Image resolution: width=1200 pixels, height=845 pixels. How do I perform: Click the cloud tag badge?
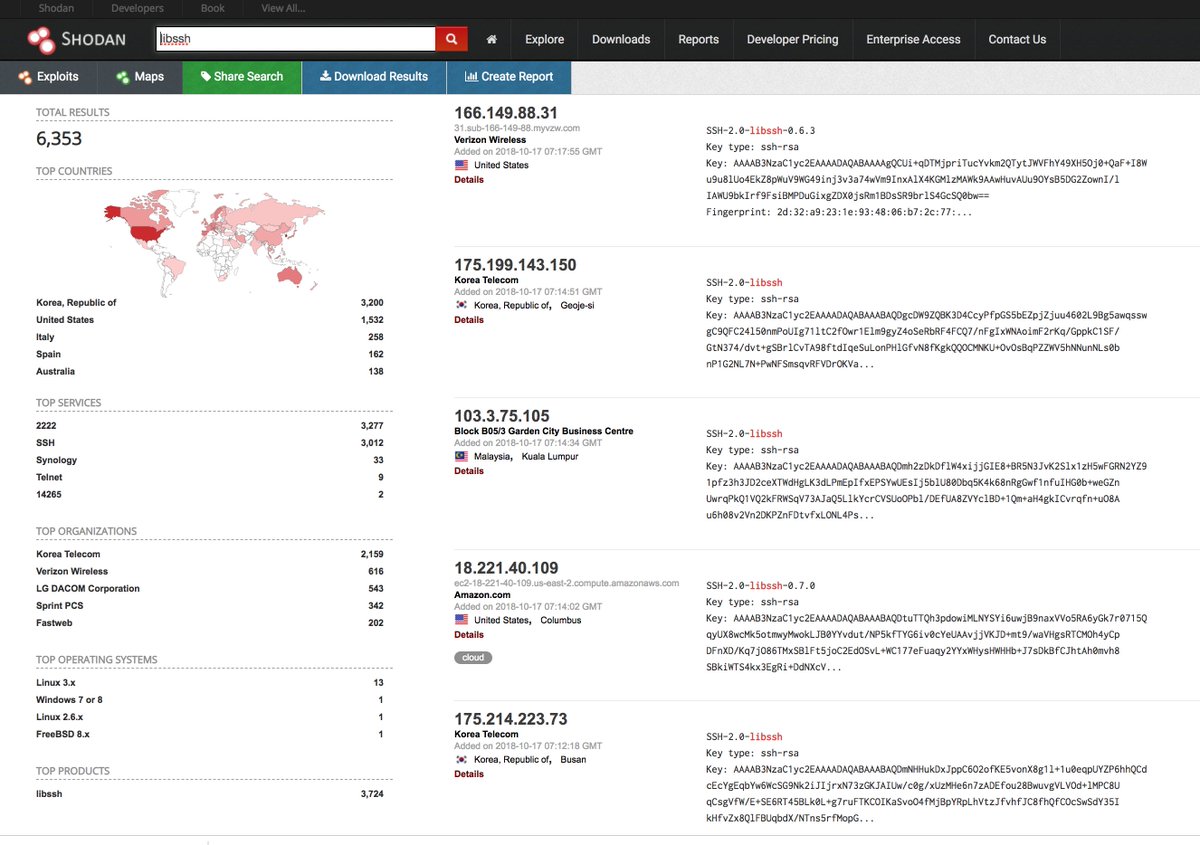[x=473, y=658]
